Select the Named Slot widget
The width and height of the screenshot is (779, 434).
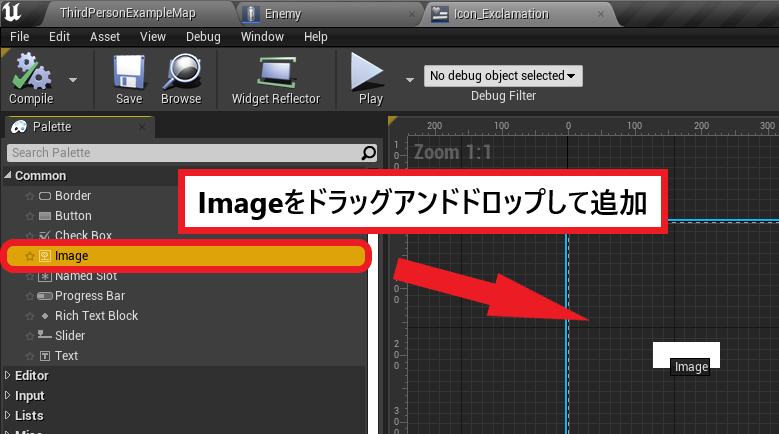point(86,276)
